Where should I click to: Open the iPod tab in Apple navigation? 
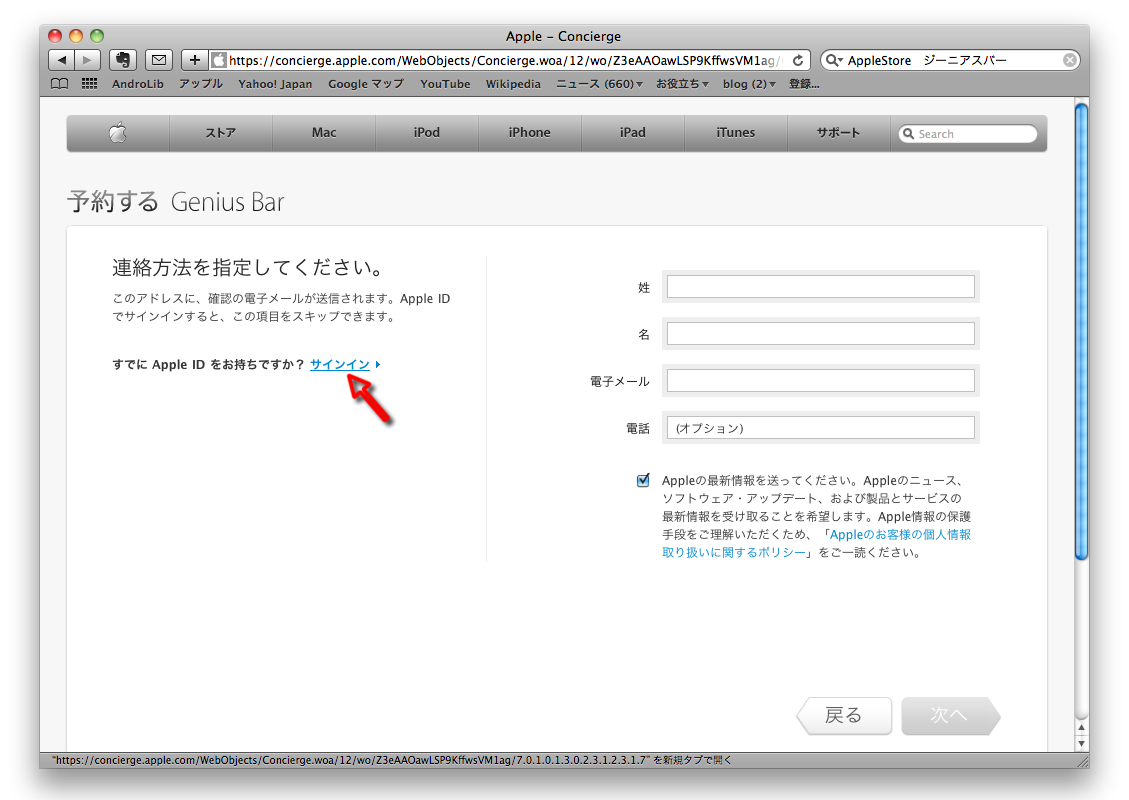[x=427, y=132]
